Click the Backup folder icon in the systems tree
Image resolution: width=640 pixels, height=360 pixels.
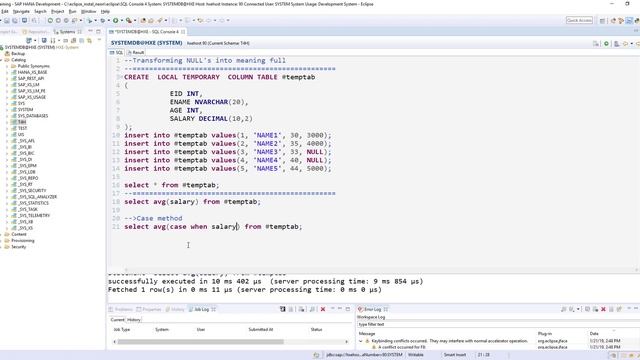pos(7,53)
